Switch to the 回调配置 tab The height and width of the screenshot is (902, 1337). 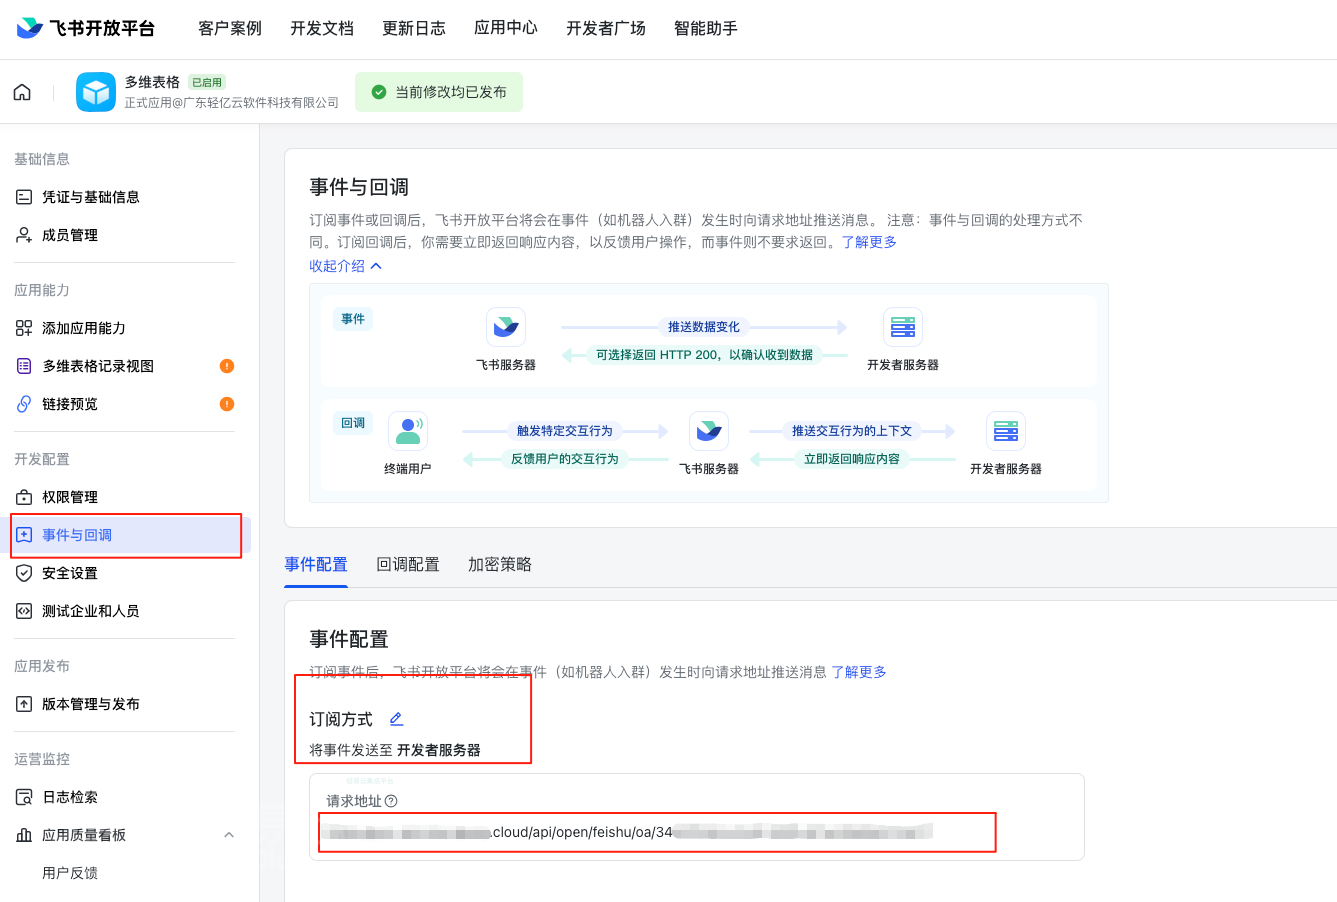click(x=408, y=565)
